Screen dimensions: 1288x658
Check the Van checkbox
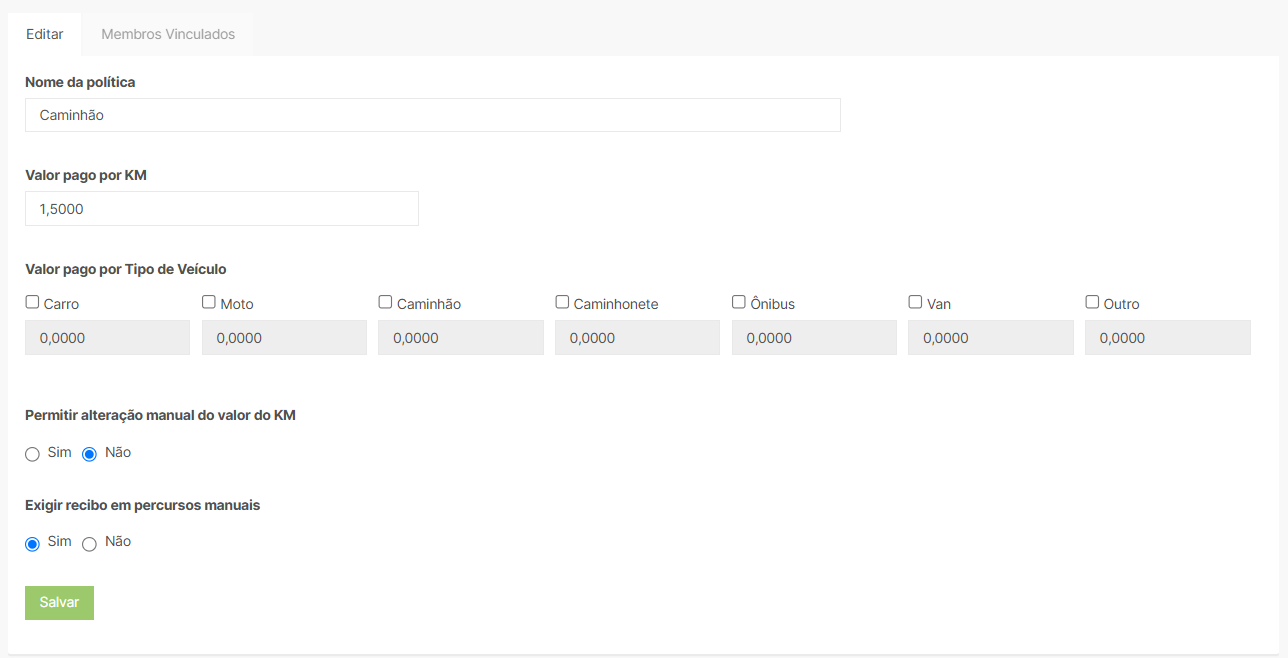click(x=915, y=302)
